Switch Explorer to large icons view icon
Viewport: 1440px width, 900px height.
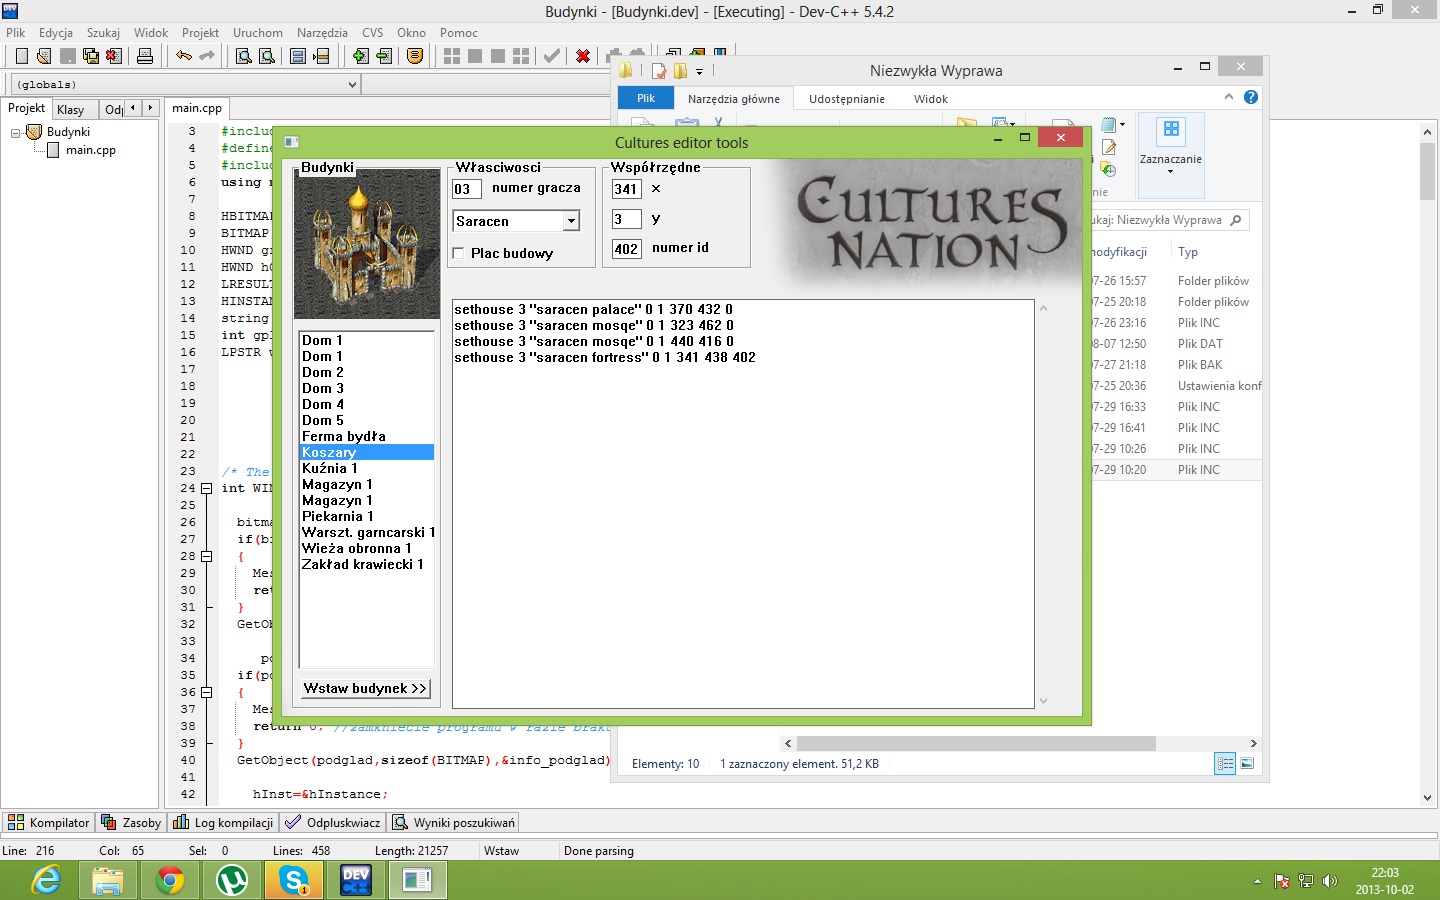click(x=1247, y=763)
